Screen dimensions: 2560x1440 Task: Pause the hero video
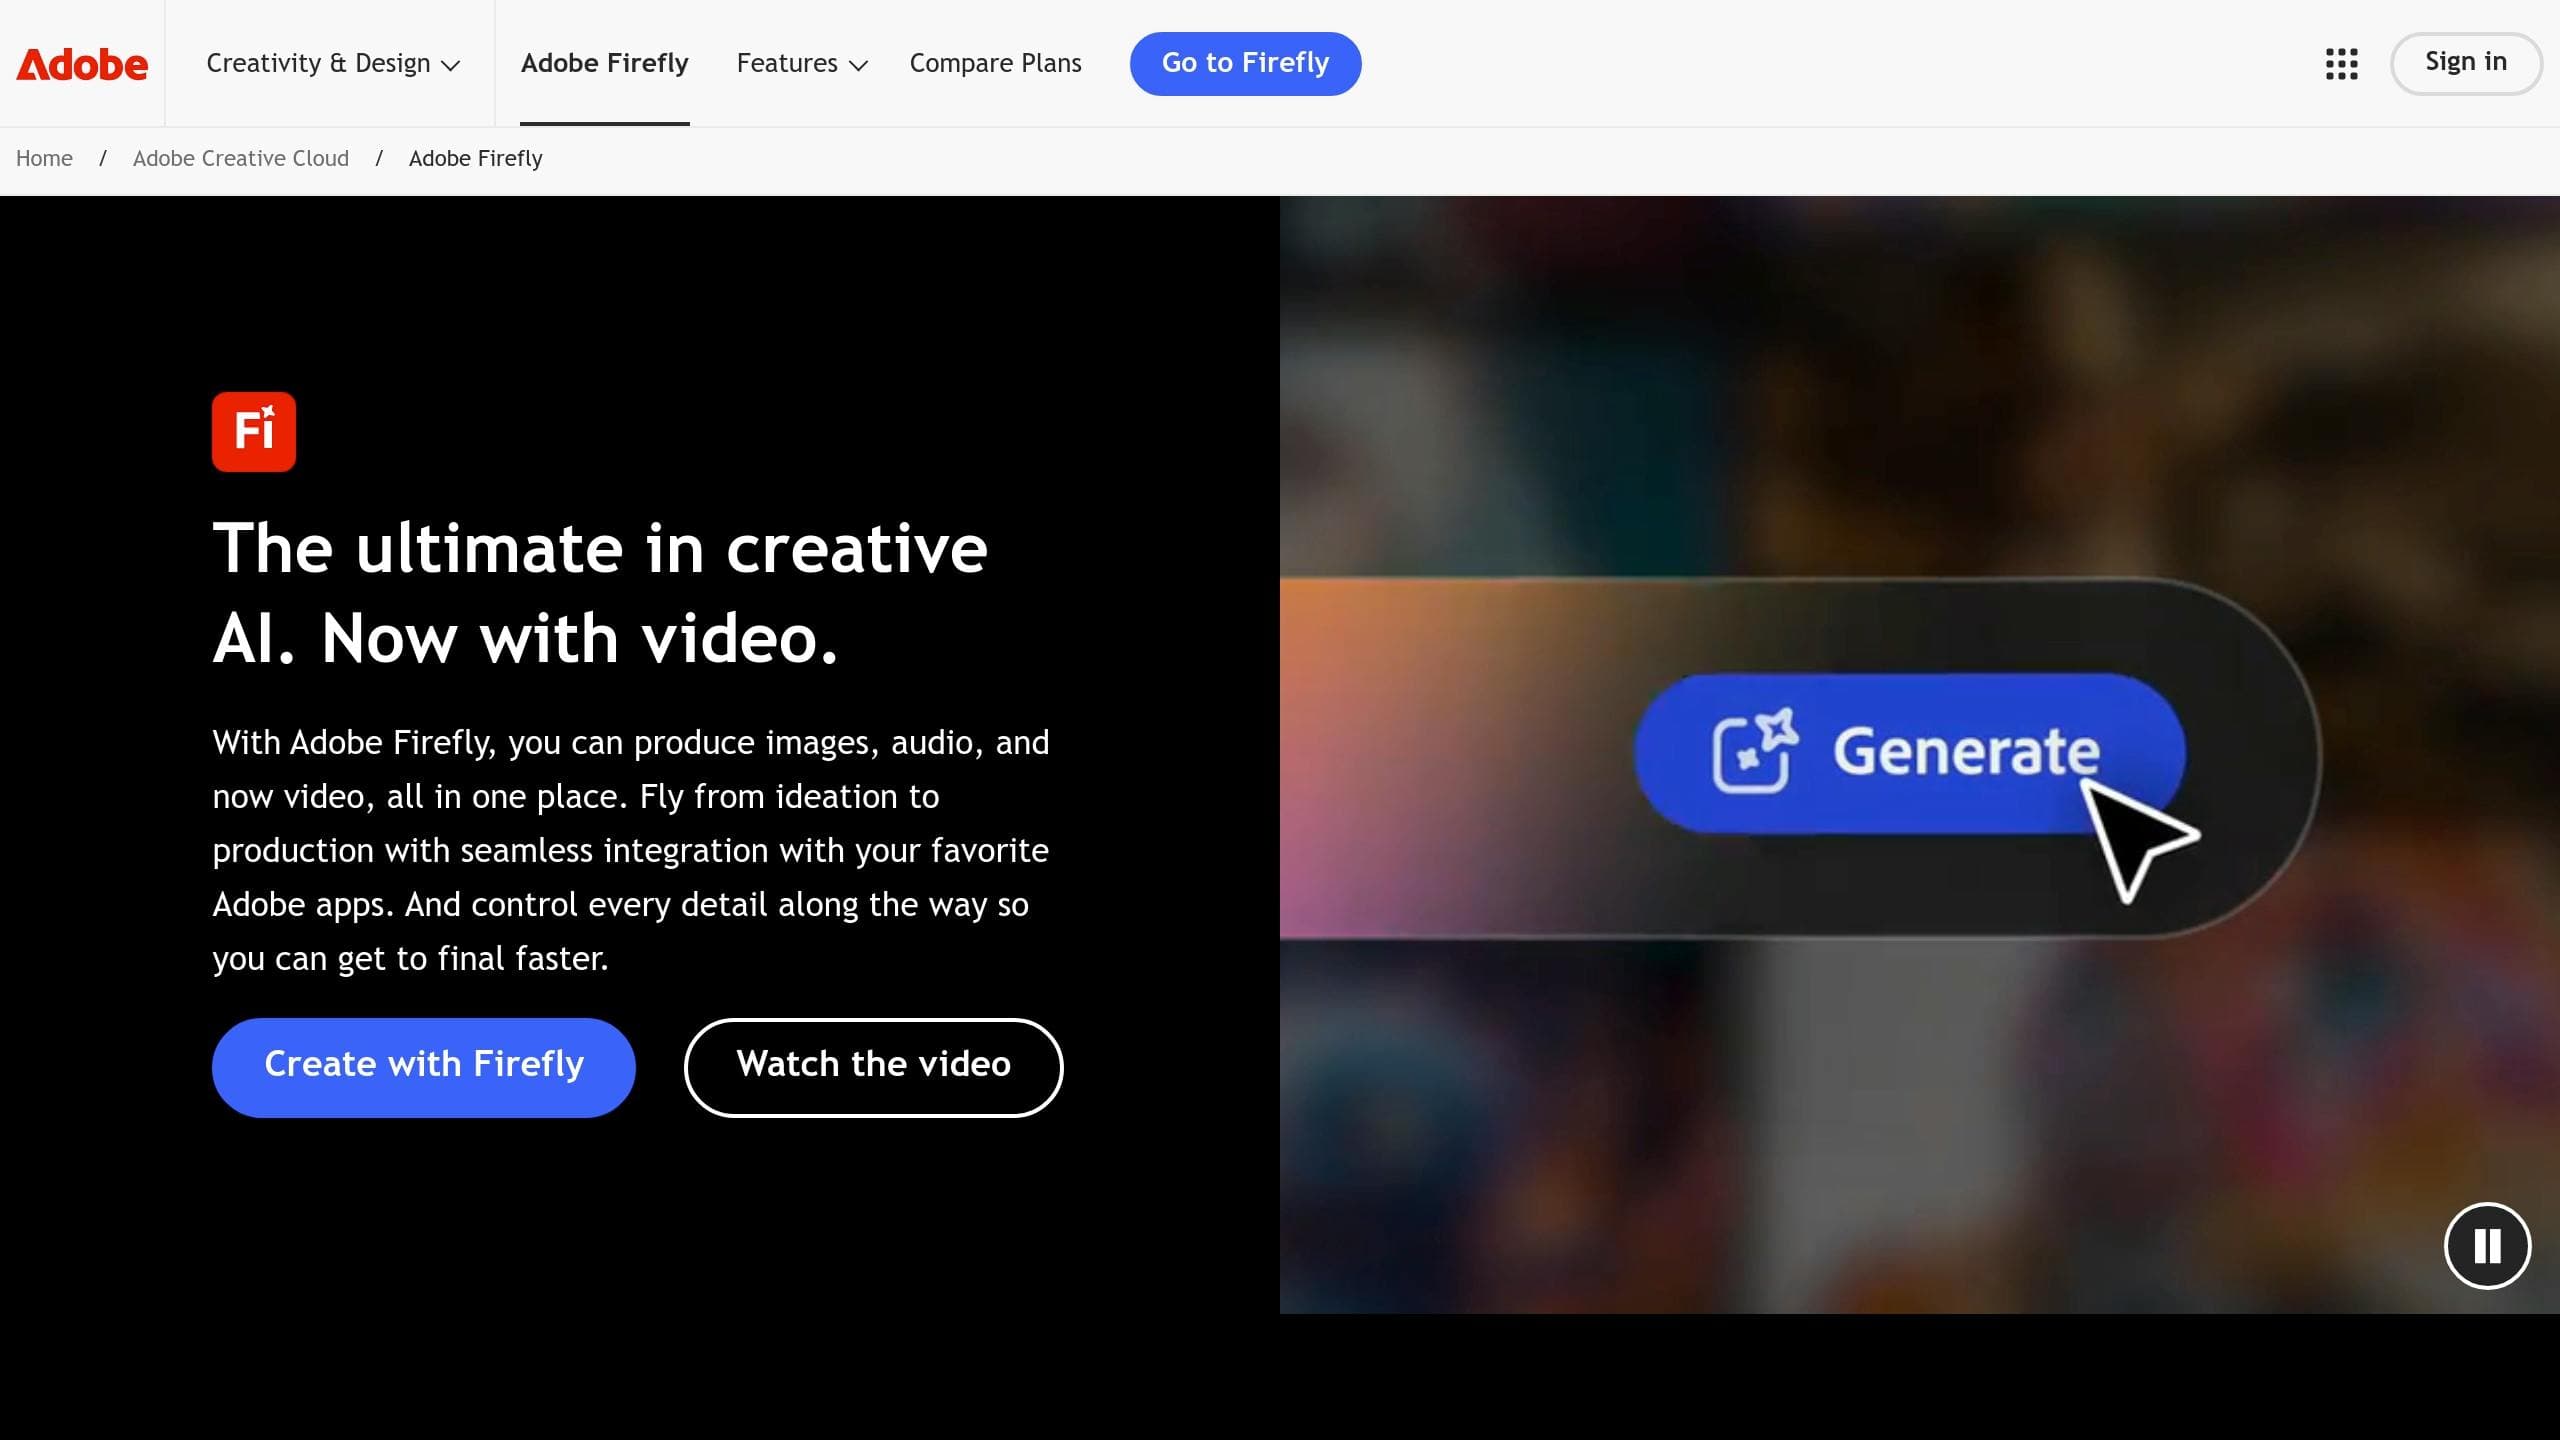click(x=2487, y=1246)
